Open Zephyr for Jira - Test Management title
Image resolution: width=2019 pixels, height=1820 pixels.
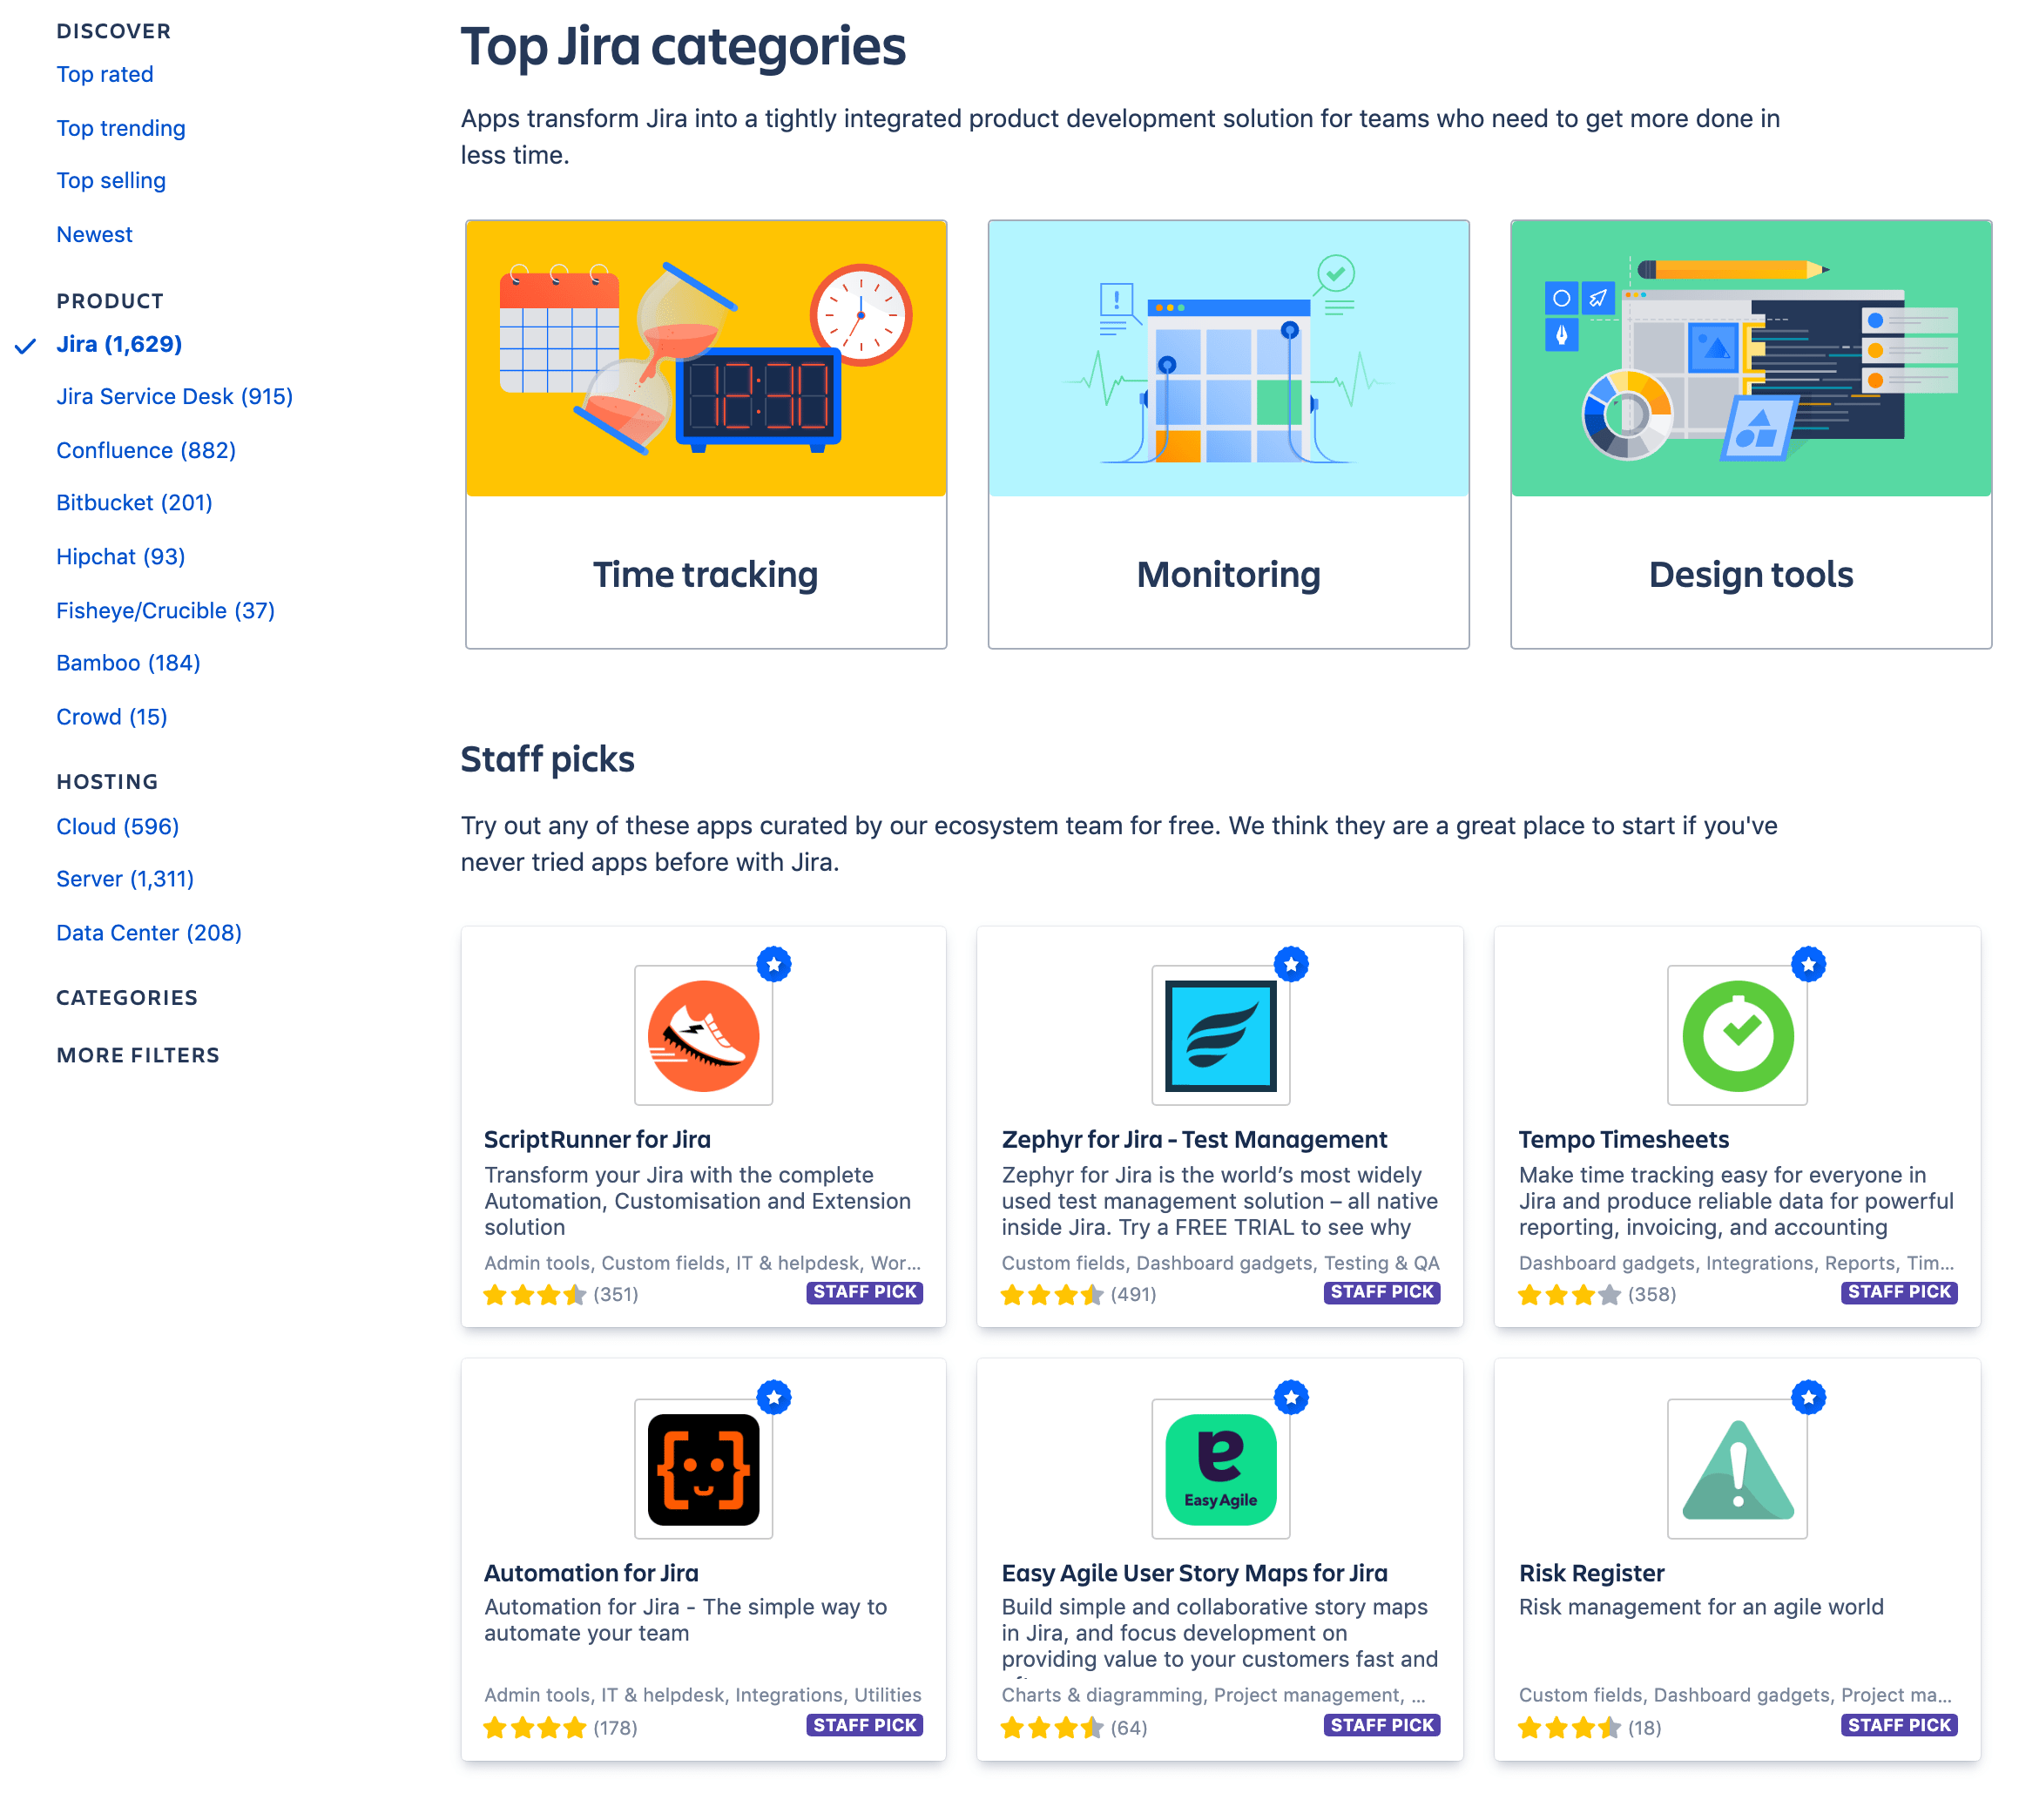(1194, 1140)
